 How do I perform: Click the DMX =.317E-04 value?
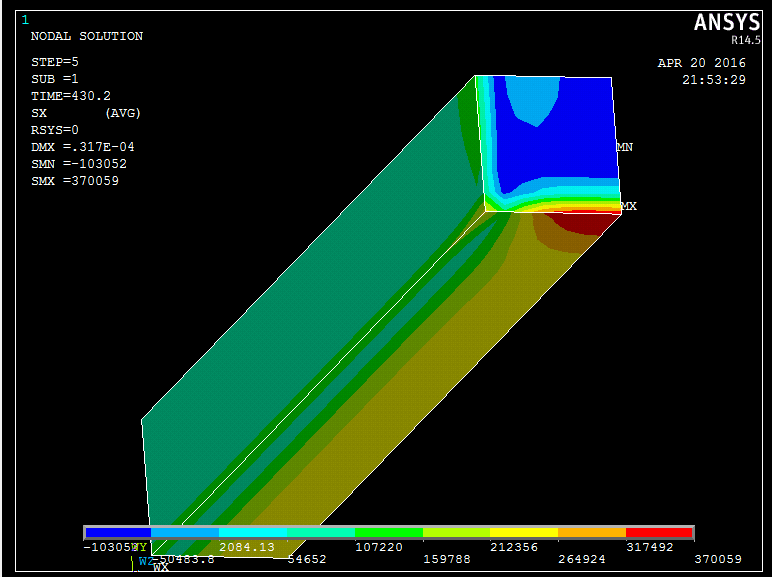coord(83,147)
